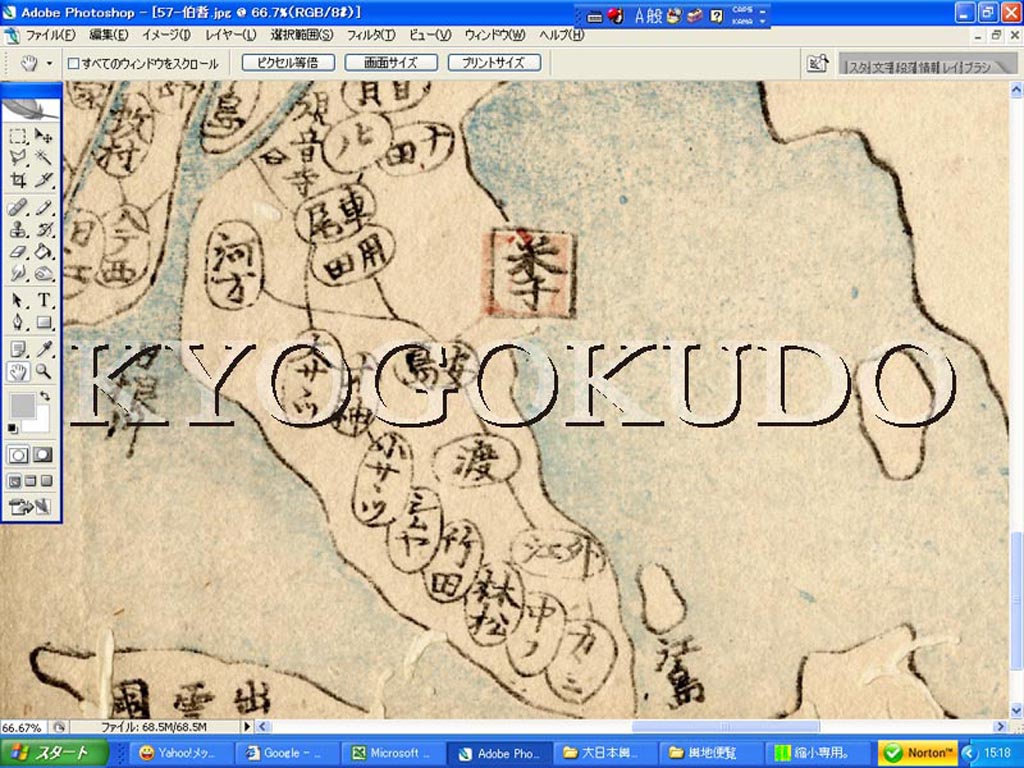Select the Smudge tool
Screen dimensions: 1024x768
18,273
